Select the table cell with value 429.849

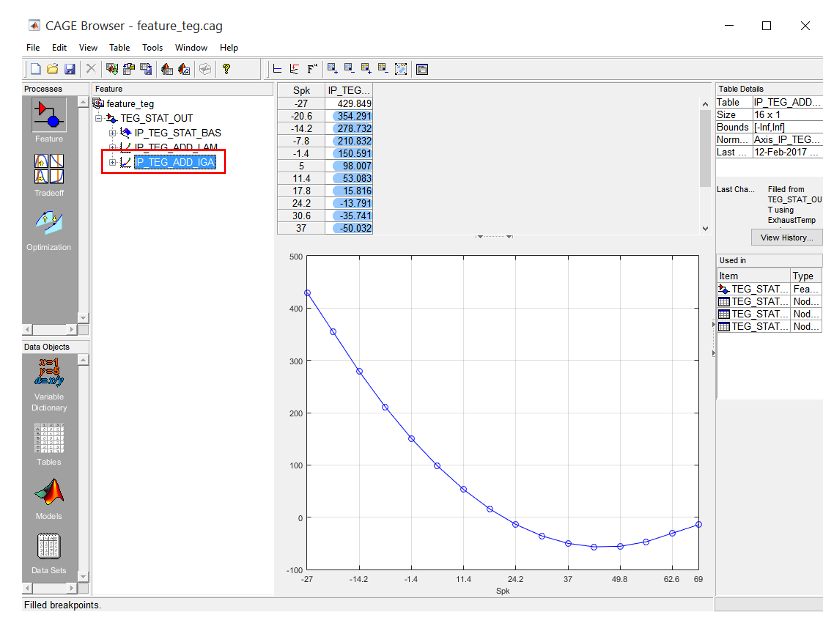tap(349, 103)
